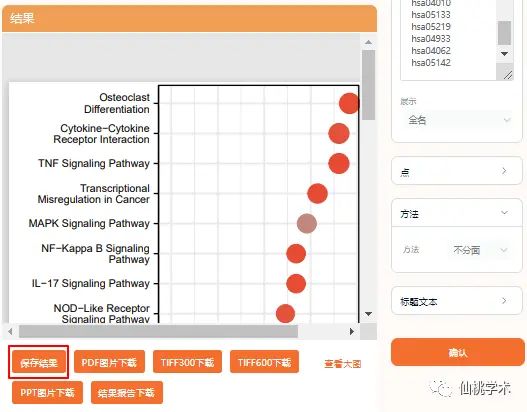527x412 pixels.
Task: Click the IL-17 Signaling Pathway axis label
Action: click(x=91, y=283)
